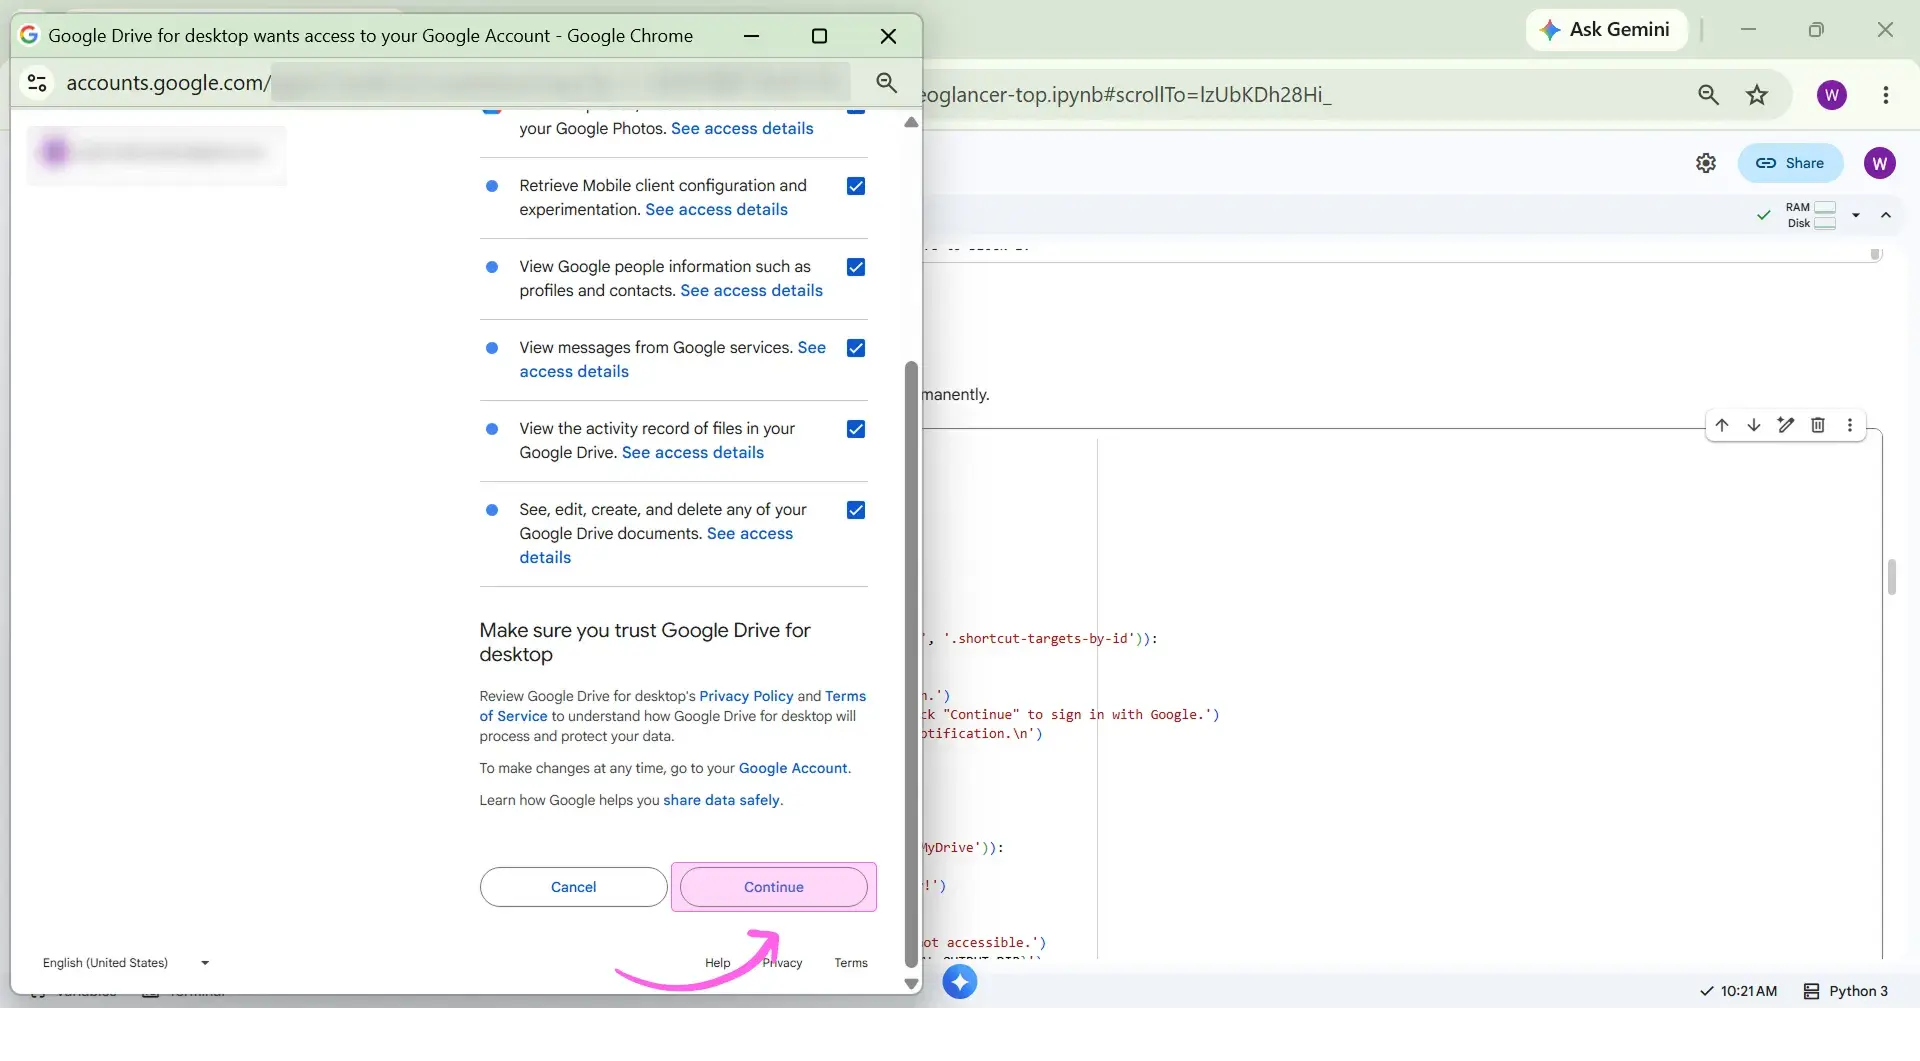Open the Help link in popup footer
Viewport: 1920px width, 1061px height.
pyautogui.click(x=717, y=963)
